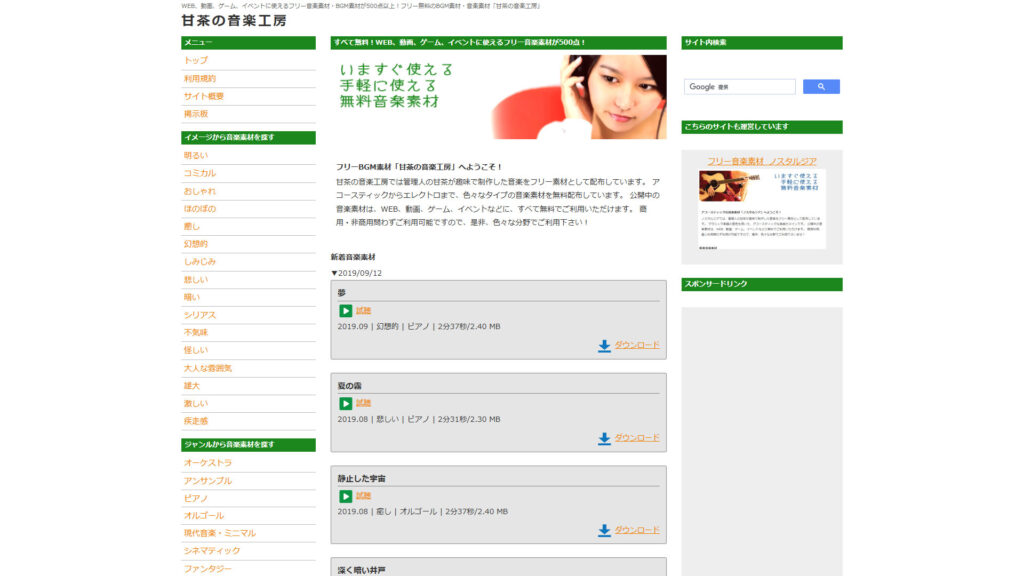Image resolution: width=1024 pixels, height=576 pixels.
Task: Go to トップ menu item
Action: point(195,60)
